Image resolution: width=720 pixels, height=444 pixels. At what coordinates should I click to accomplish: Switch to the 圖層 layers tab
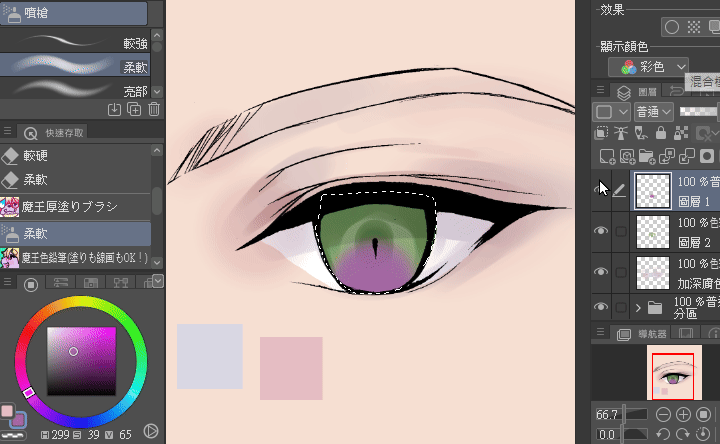pyautogui.click(x=638, y=92)
